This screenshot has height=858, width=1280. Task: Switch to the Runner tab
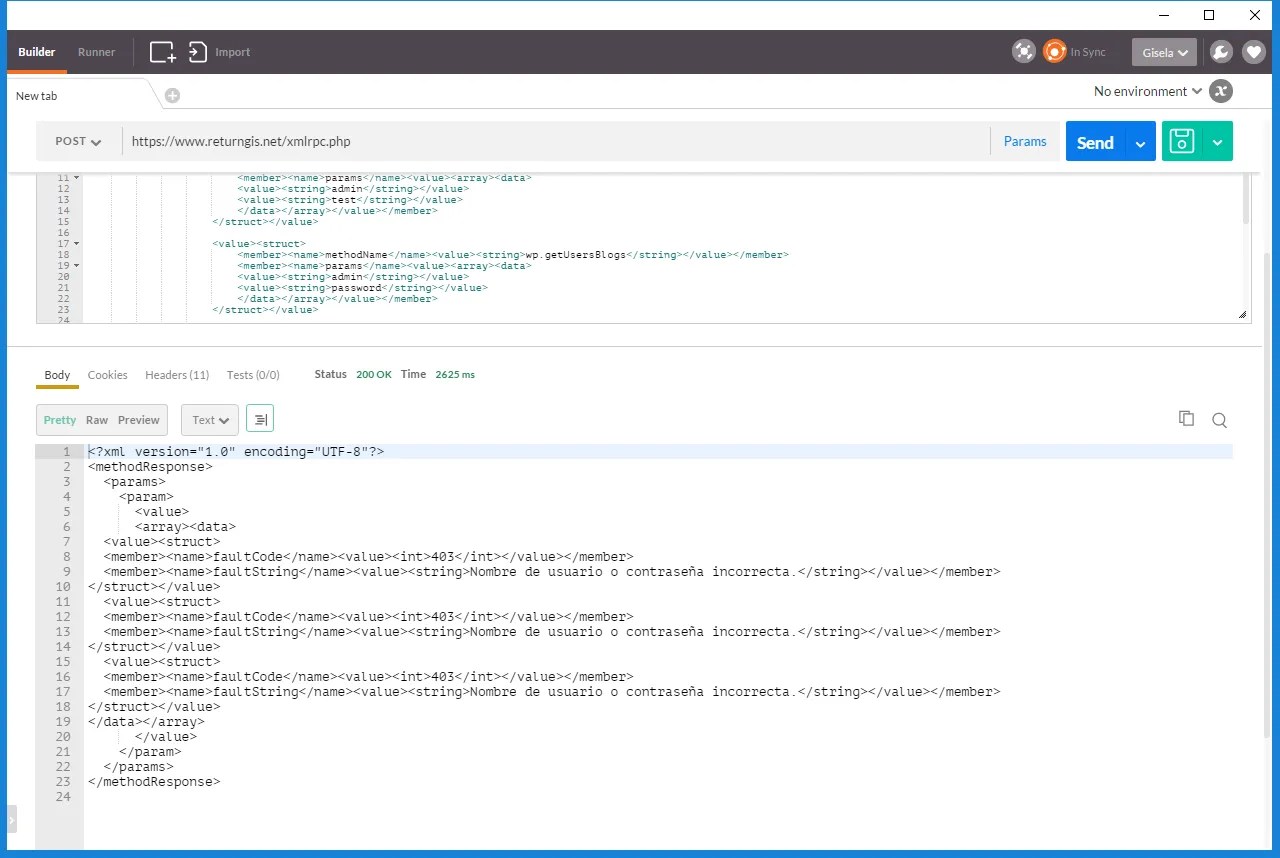tap(97, 52)
